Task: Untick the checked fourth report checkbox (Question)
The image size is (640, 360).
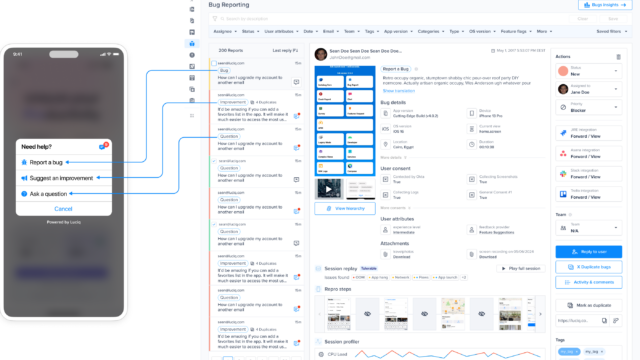Action: pos(214,161)
